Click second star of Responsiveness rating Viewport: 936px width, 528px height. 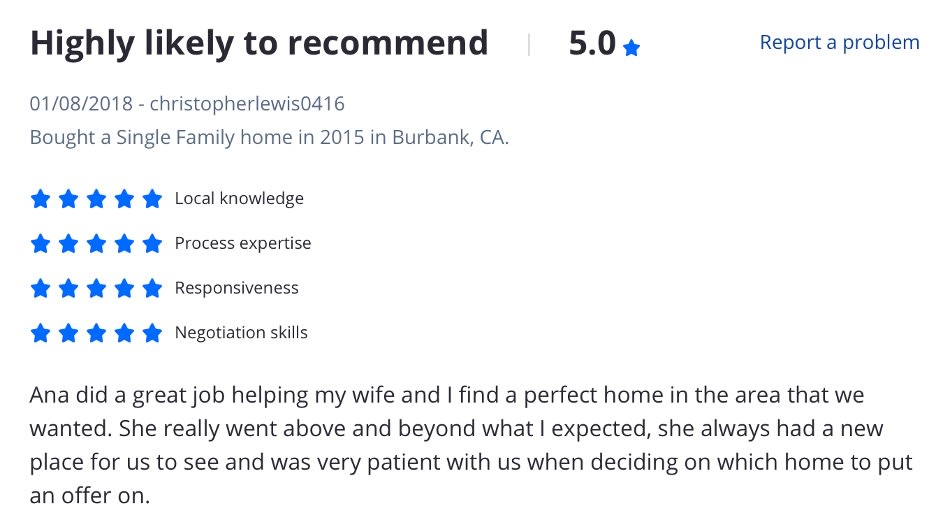[x=69, y=288]
